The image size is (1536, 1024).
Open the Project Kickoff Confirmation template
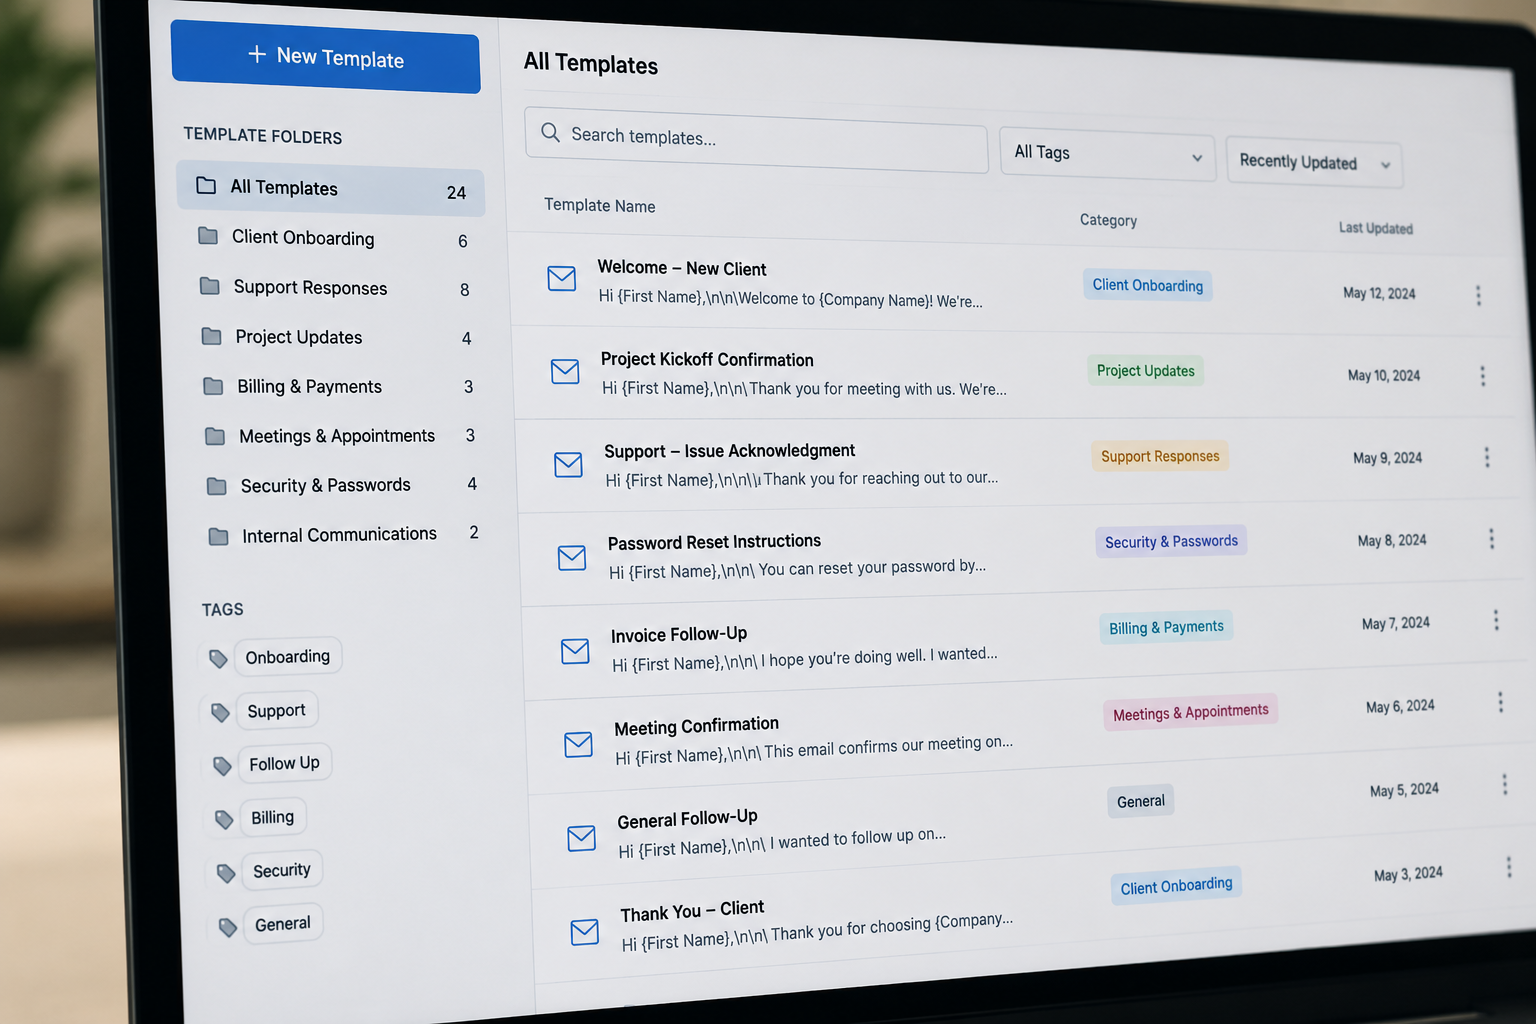coord(707,359)
